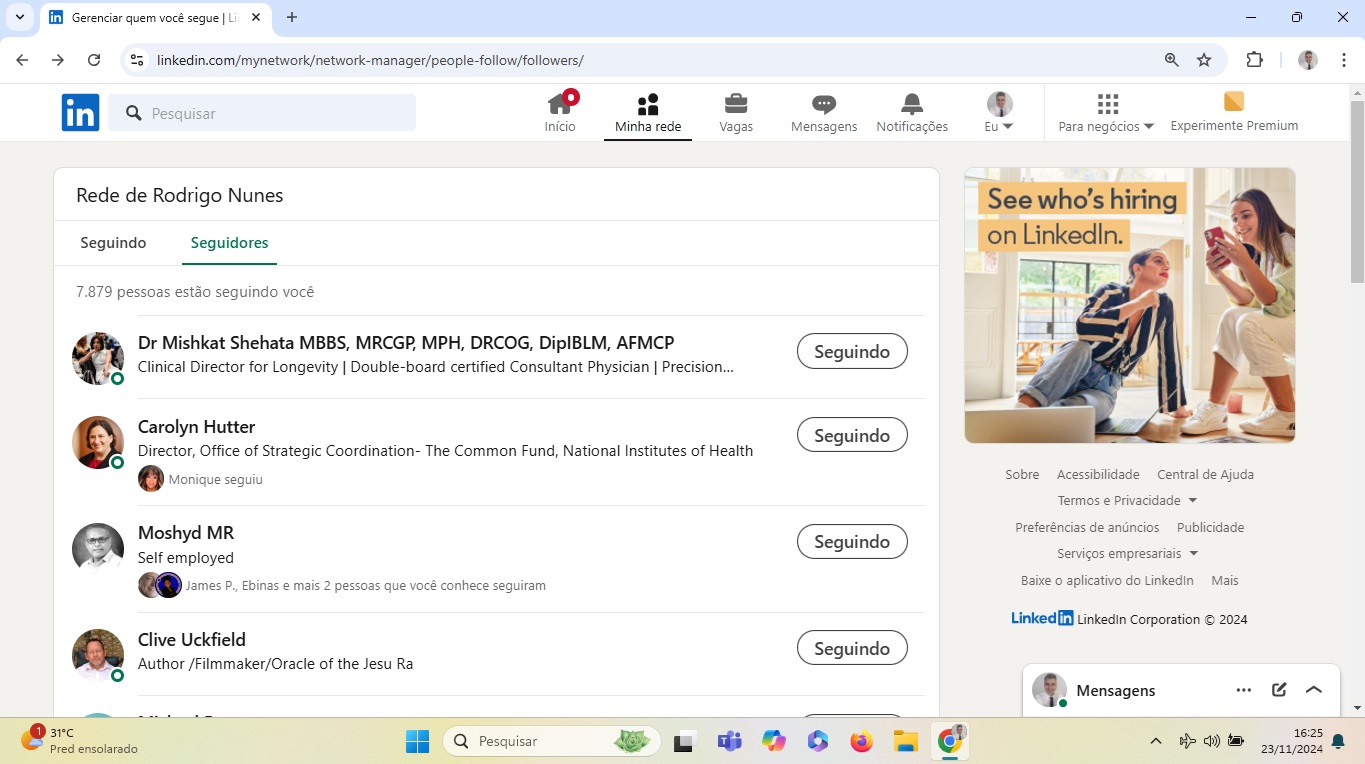Screen dimensions: 1365x764
Task: Open the Eu profile menu
Action: (999, 112)
